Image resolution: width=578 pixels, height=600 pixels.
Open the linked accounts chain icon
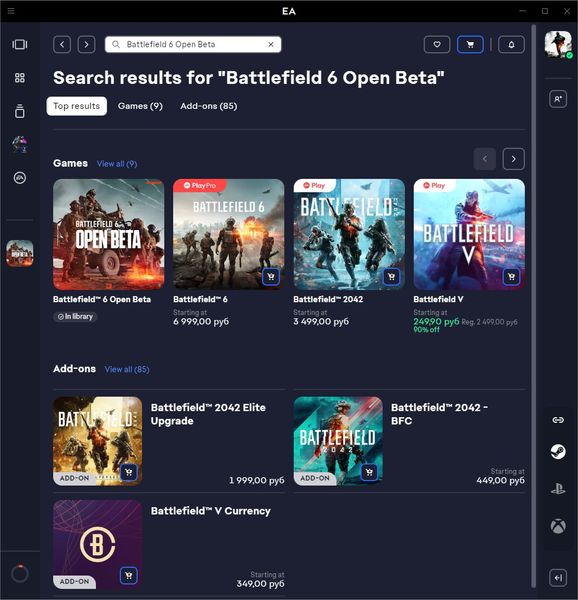tap(558, 420)
